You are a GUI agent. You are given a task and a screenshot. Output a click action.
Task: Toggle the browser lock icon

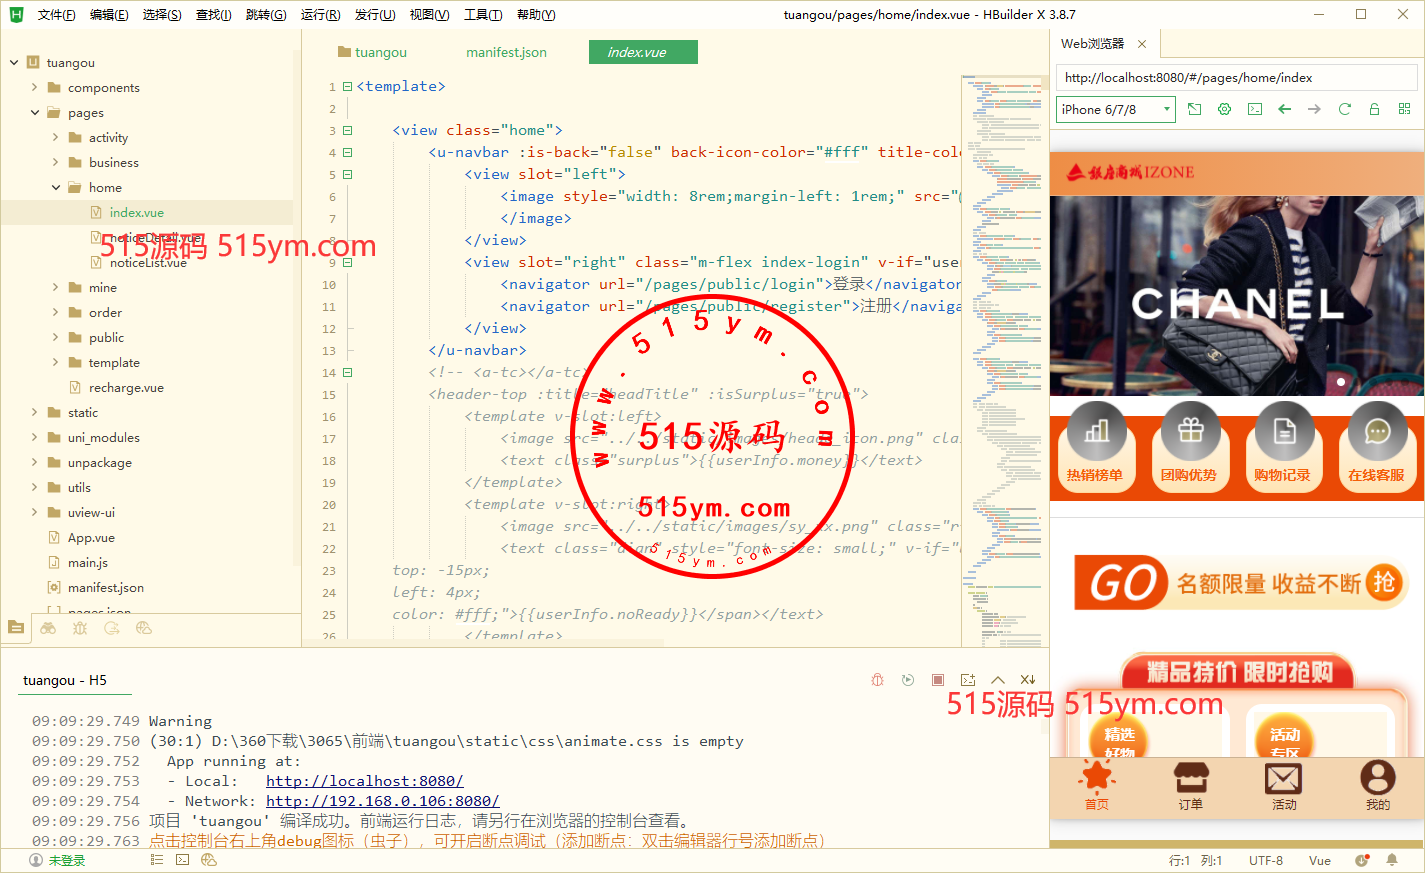pos(1374,109)
